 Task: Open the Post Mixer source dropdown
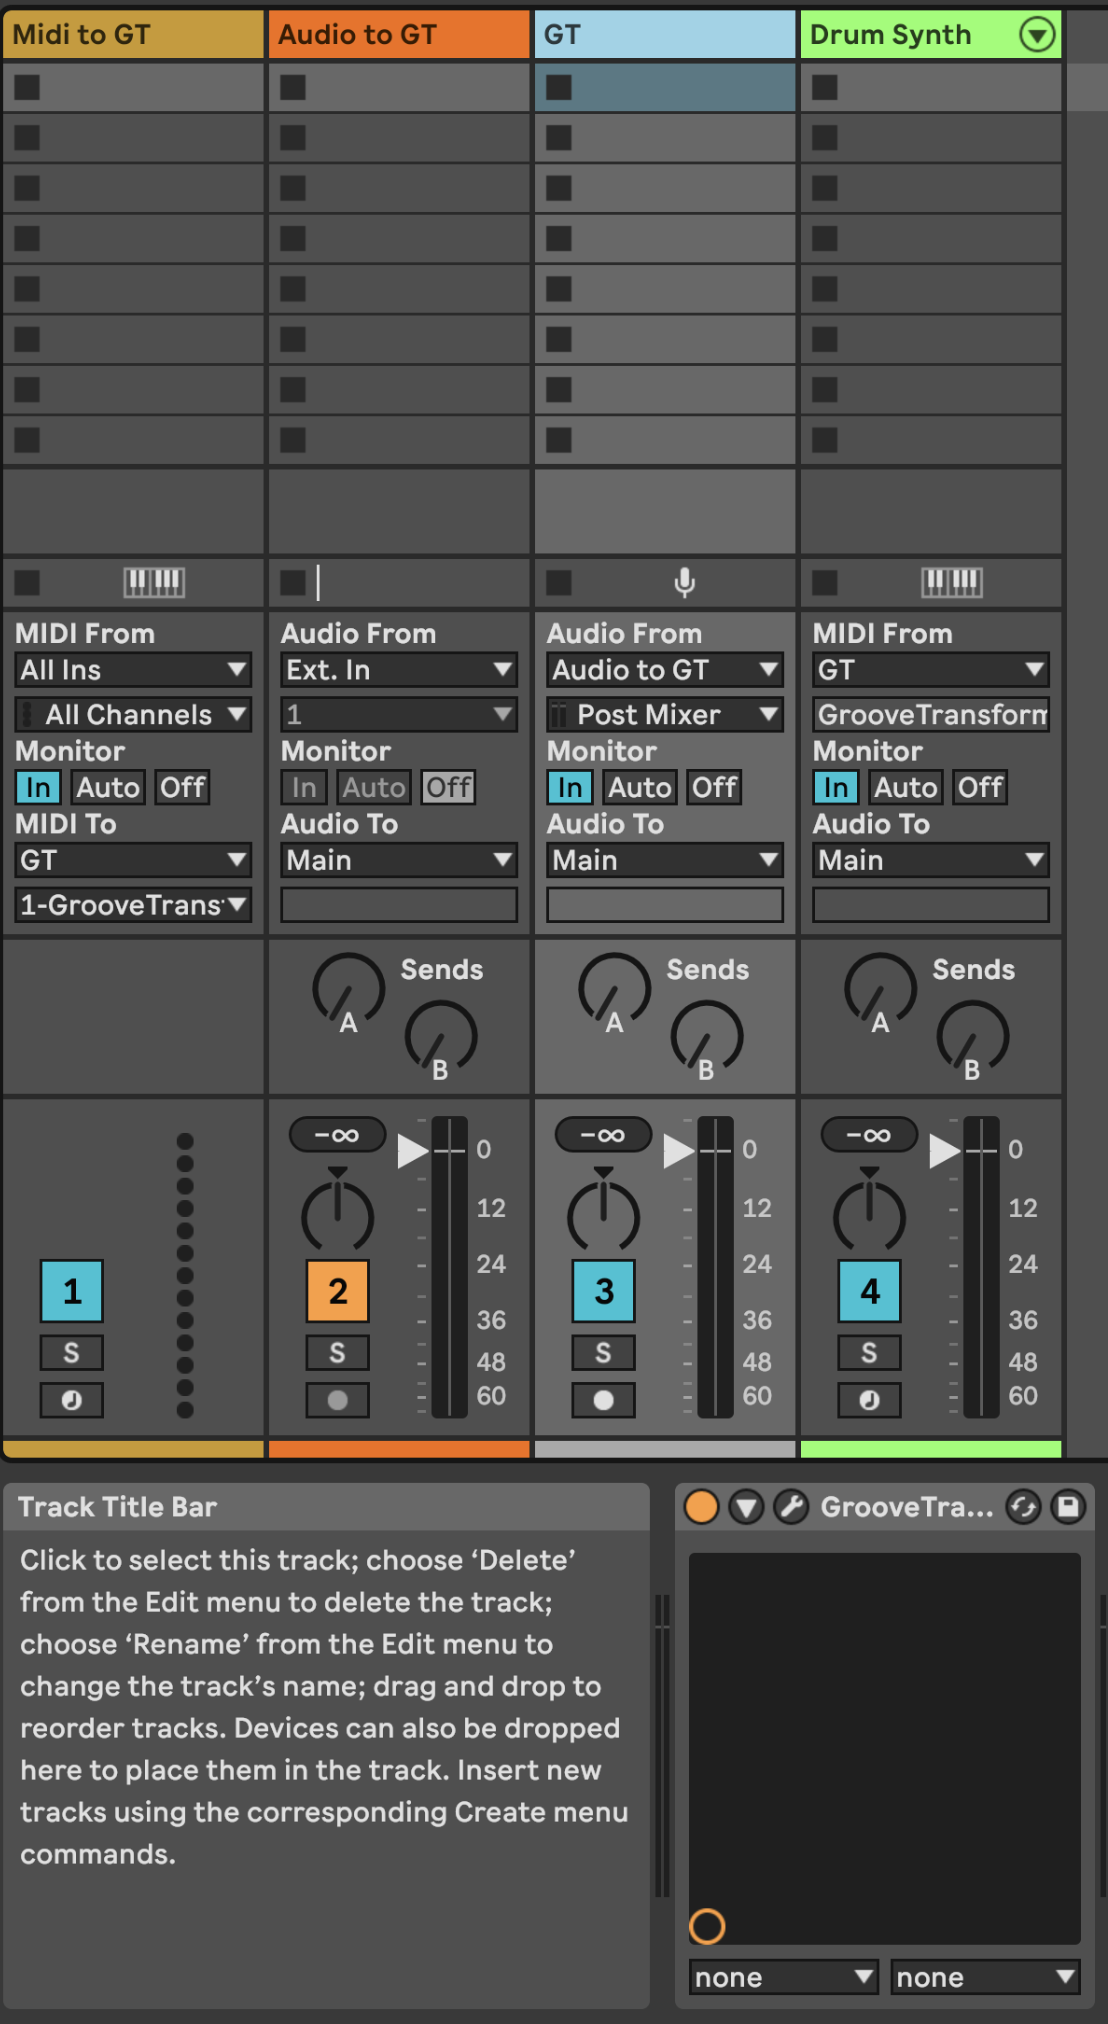664,715
